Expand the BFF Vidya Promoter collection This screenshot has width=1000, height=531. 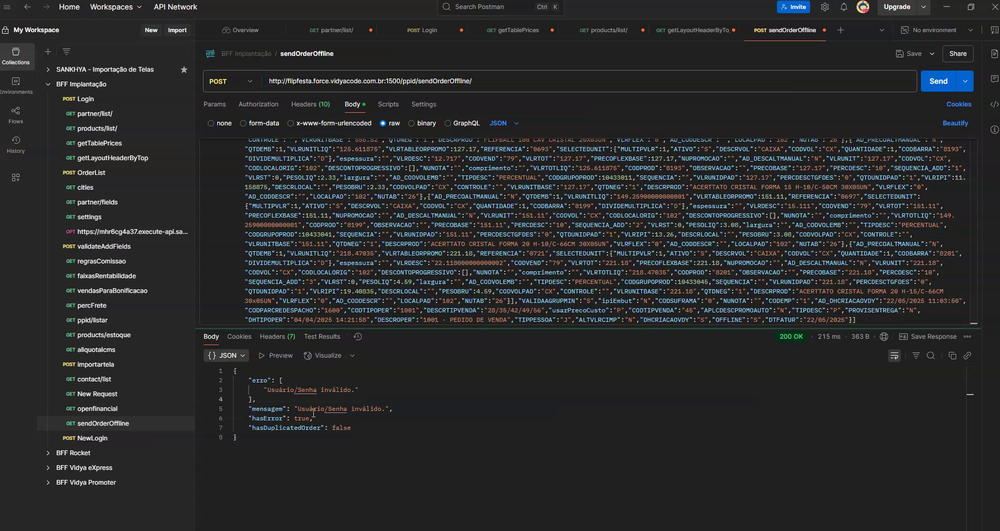click(x=48, y=483)
